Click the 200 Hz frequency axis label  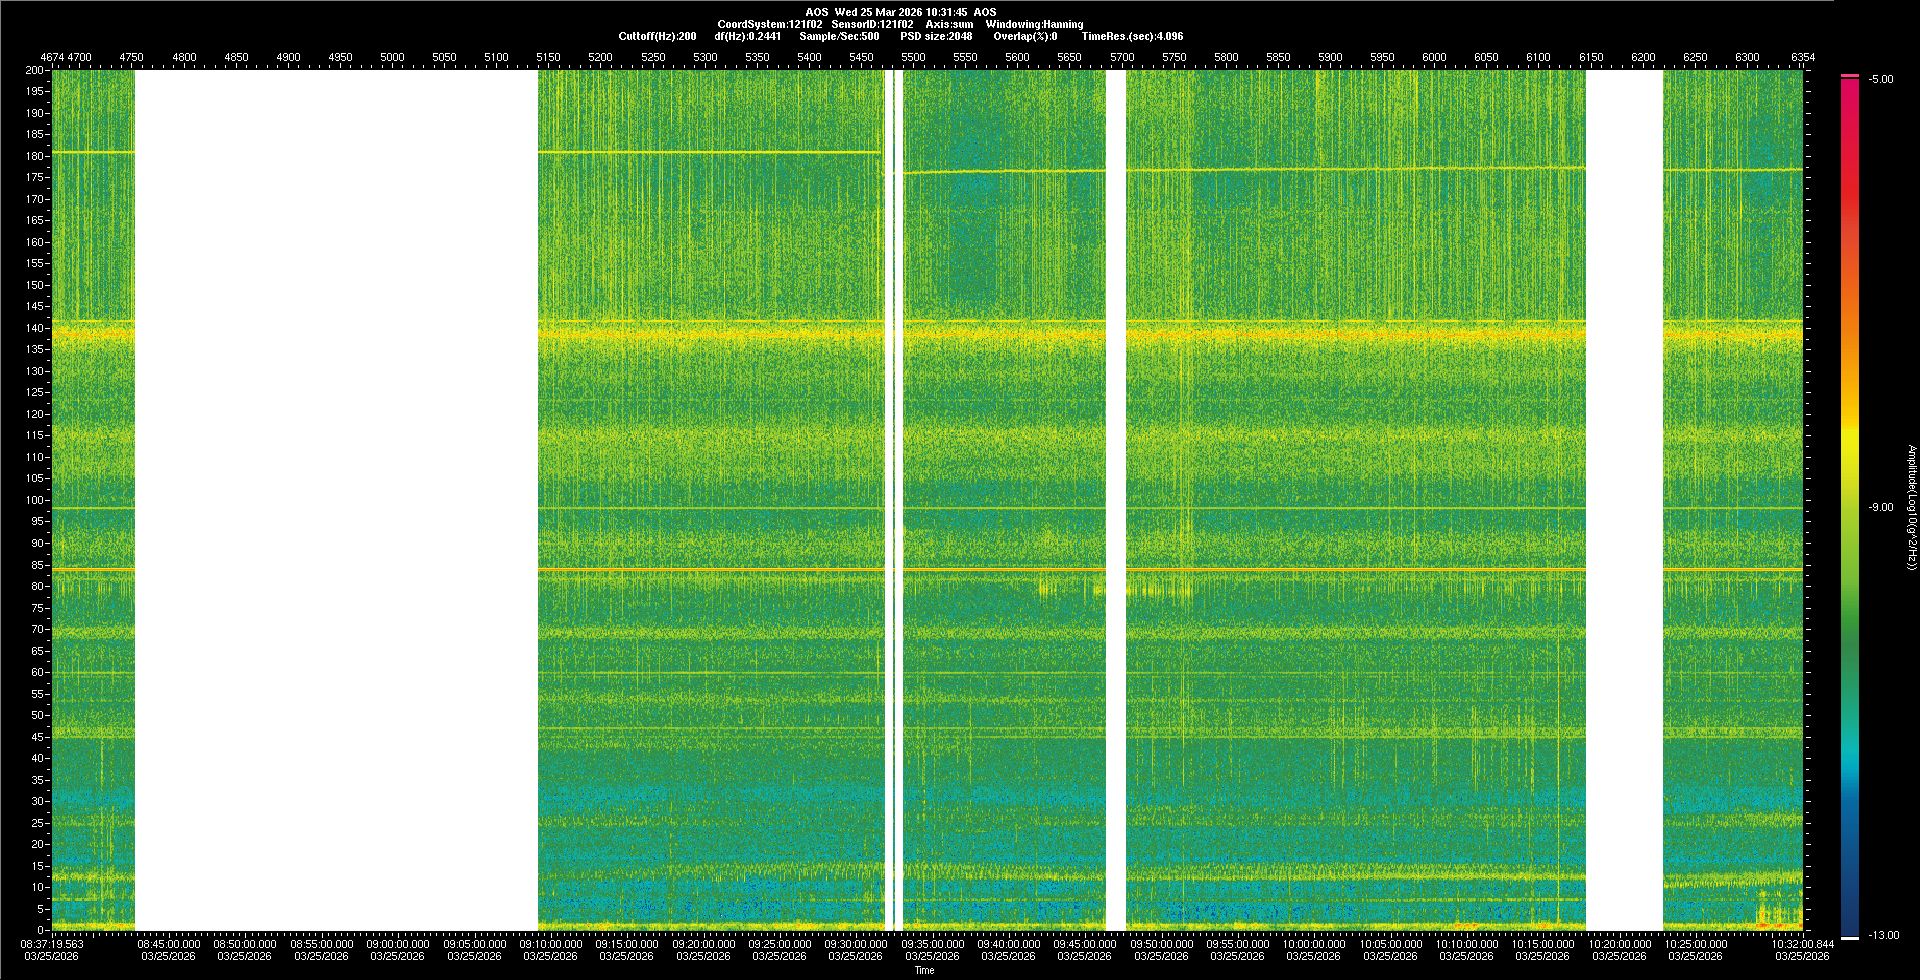point(34,70)
